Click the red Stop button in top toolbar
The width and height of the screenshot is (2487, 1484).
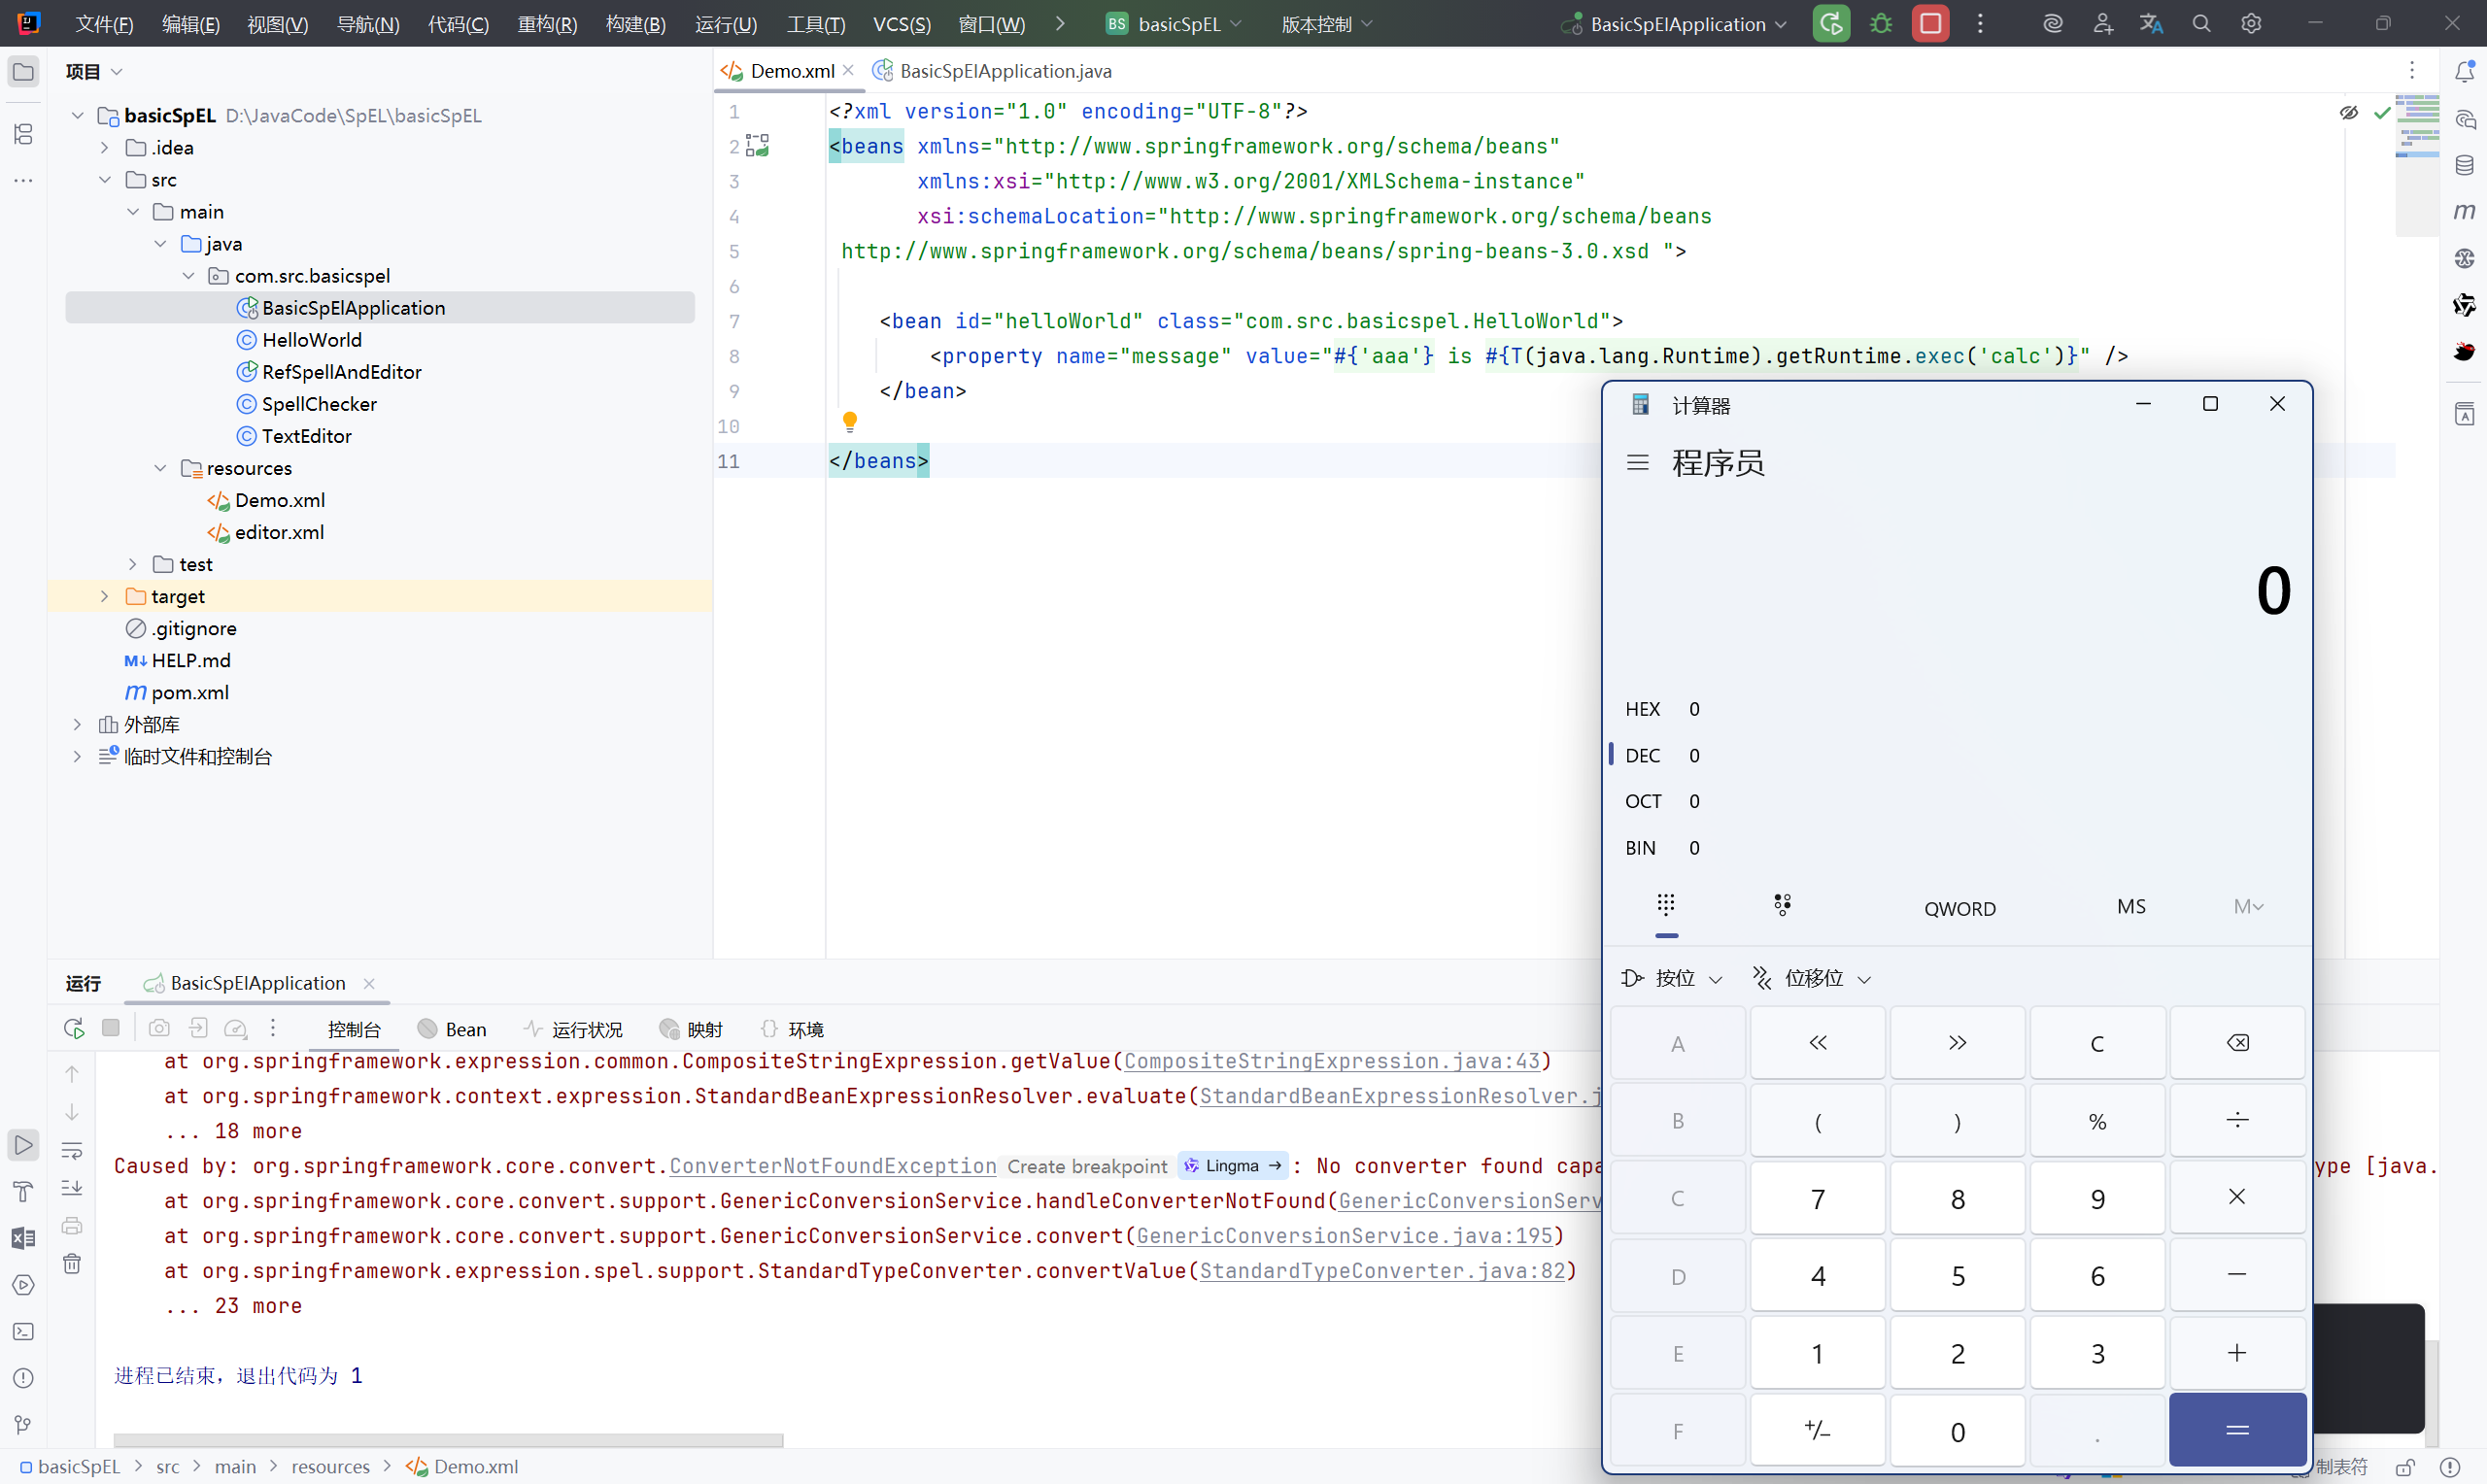coord(1930,24)
